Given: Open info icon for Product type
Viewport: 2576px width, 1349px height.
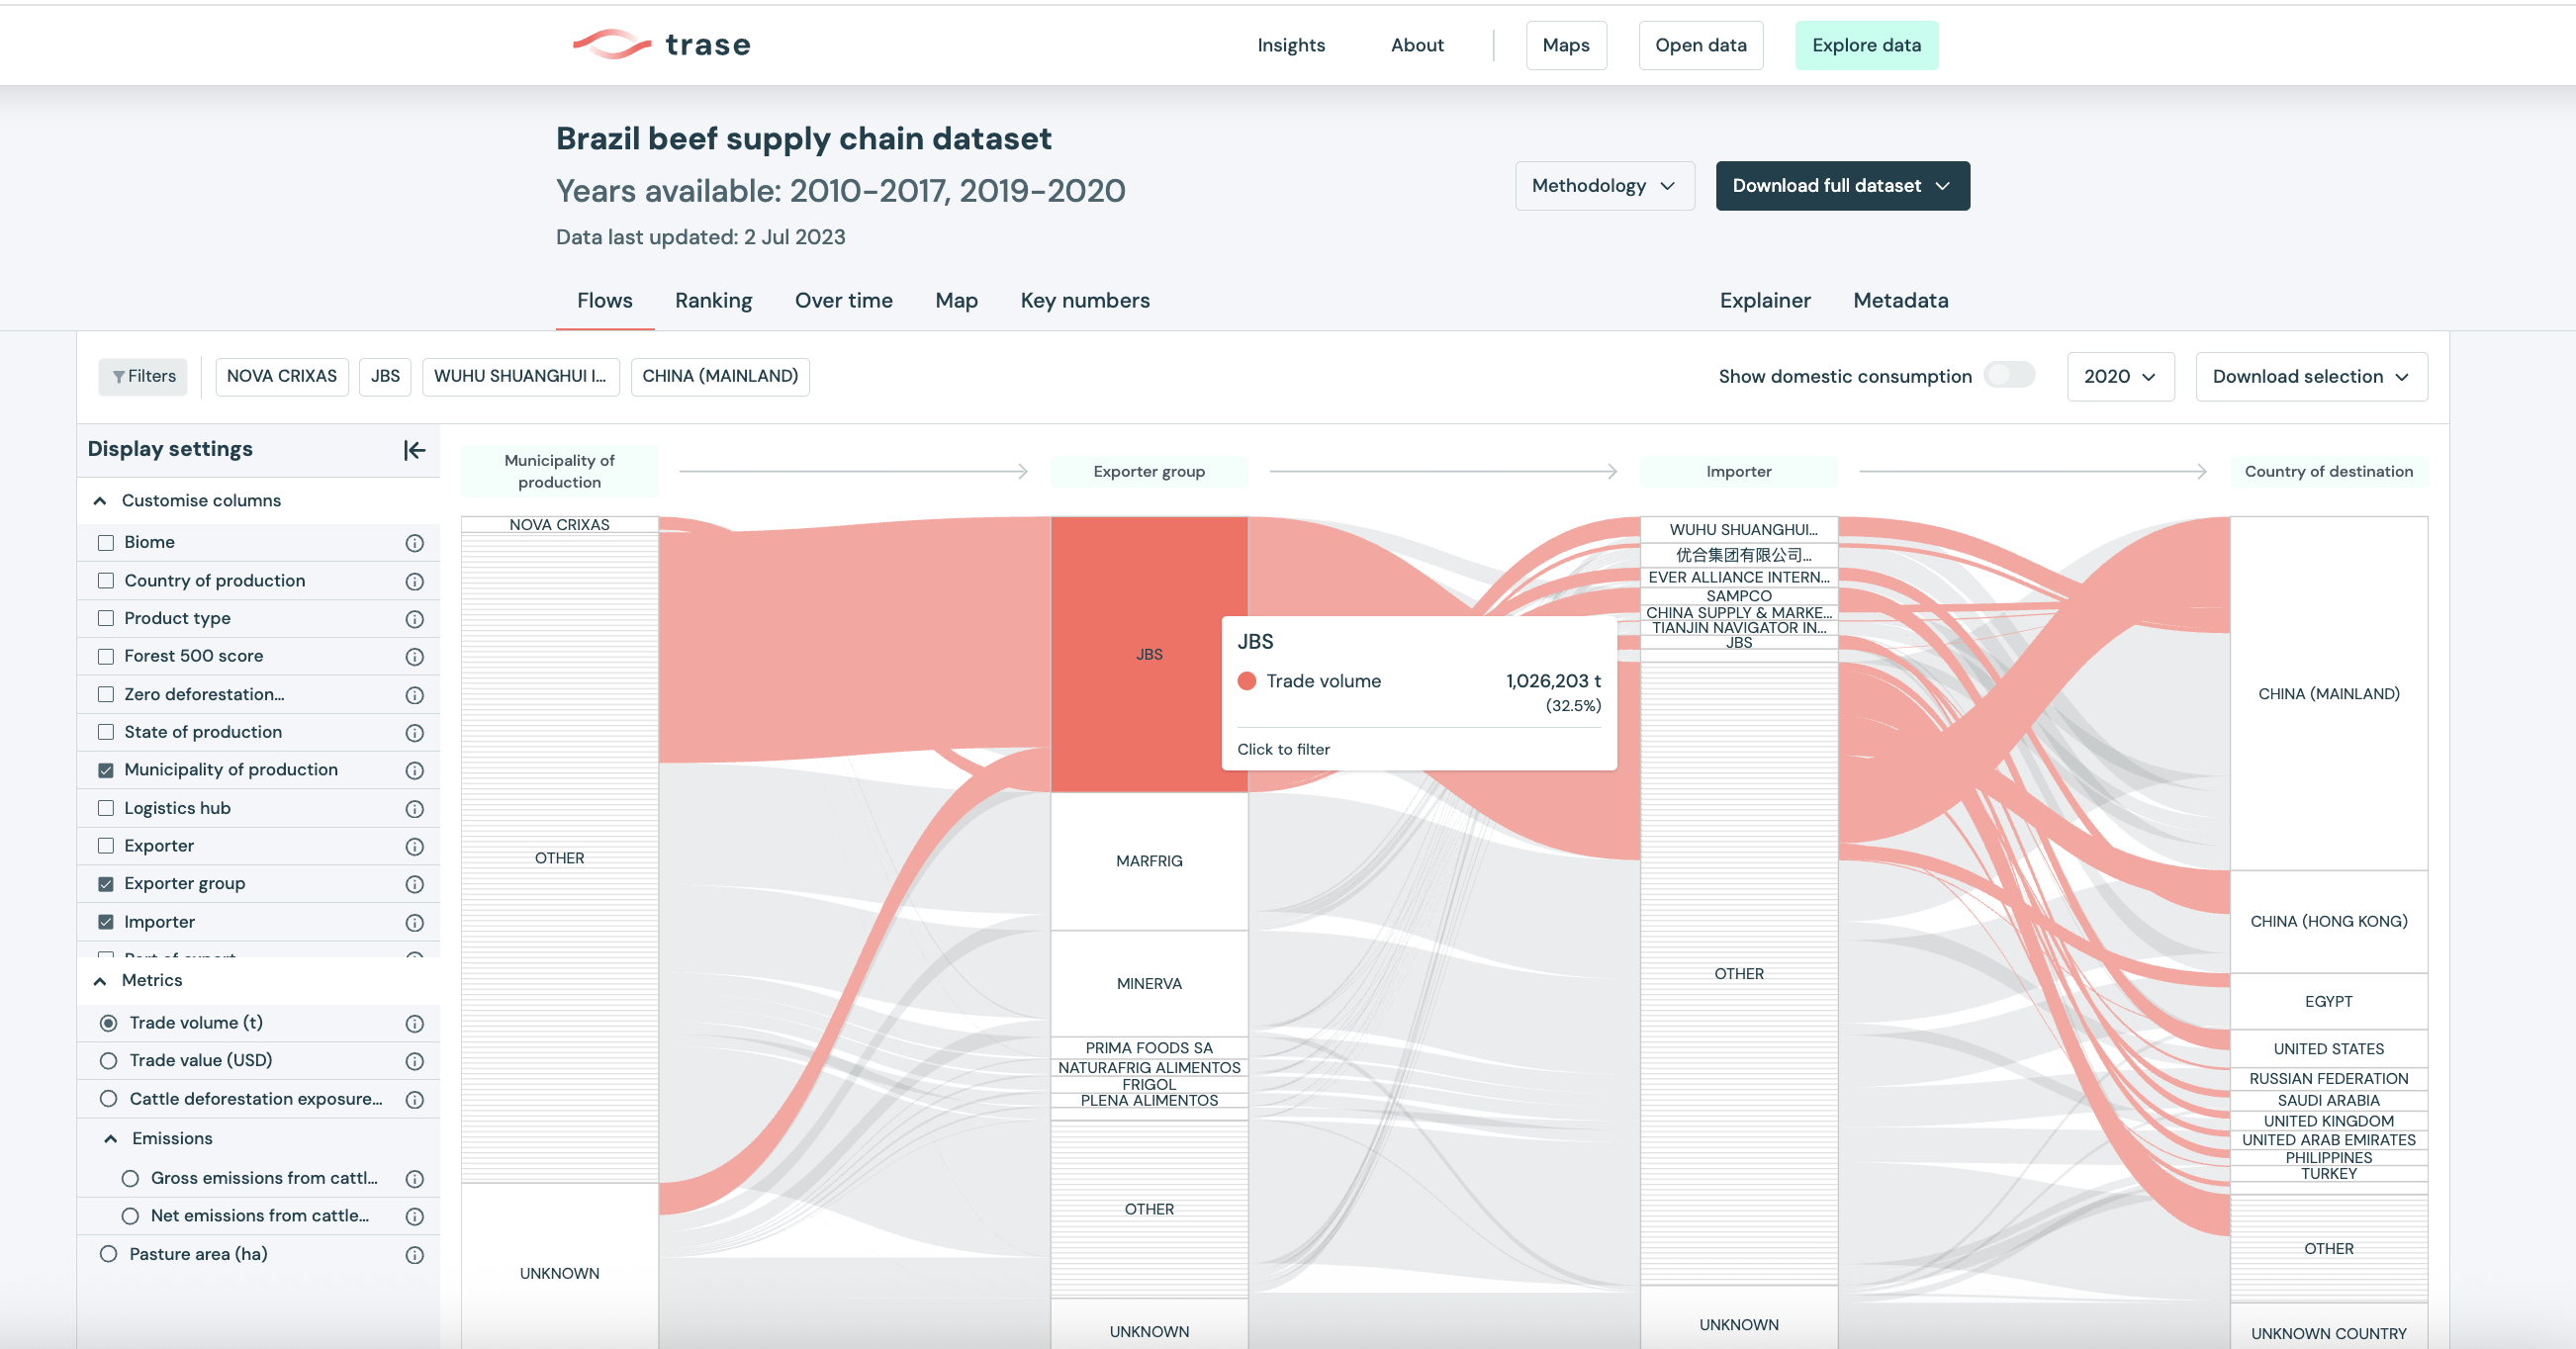Looking at the screenshot, I should click(414, 619).
